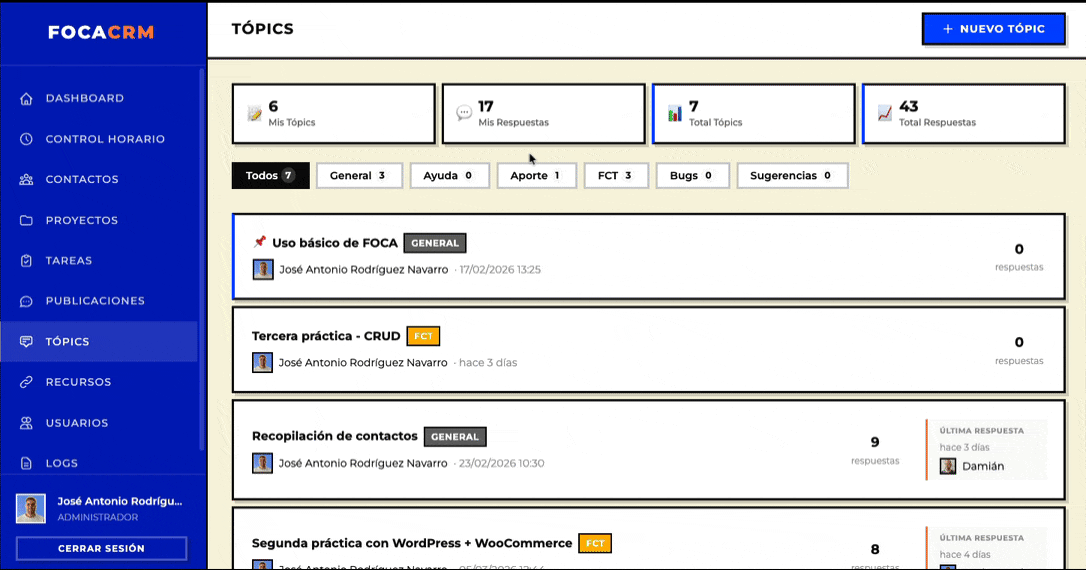The width and height of the screenshot is (1086, 570).
Task: Click the Mis Tópics stat card
Action: [x=333, y=114]
